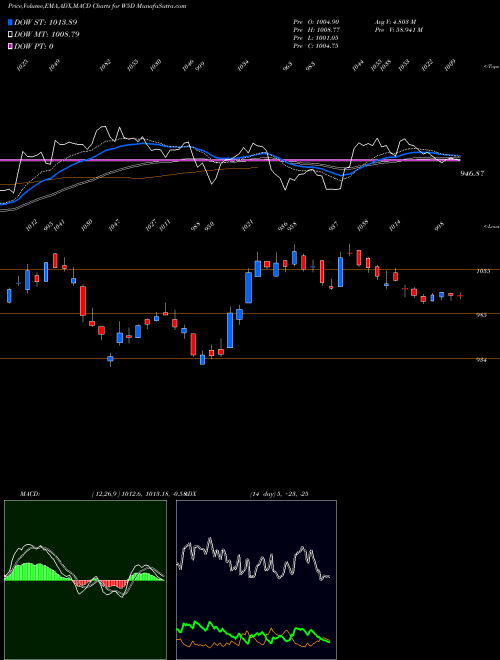The height and width of the screenshot is (660, 500).
Task: Click the top-row high label 1034
Action: [x=243, y=65]
